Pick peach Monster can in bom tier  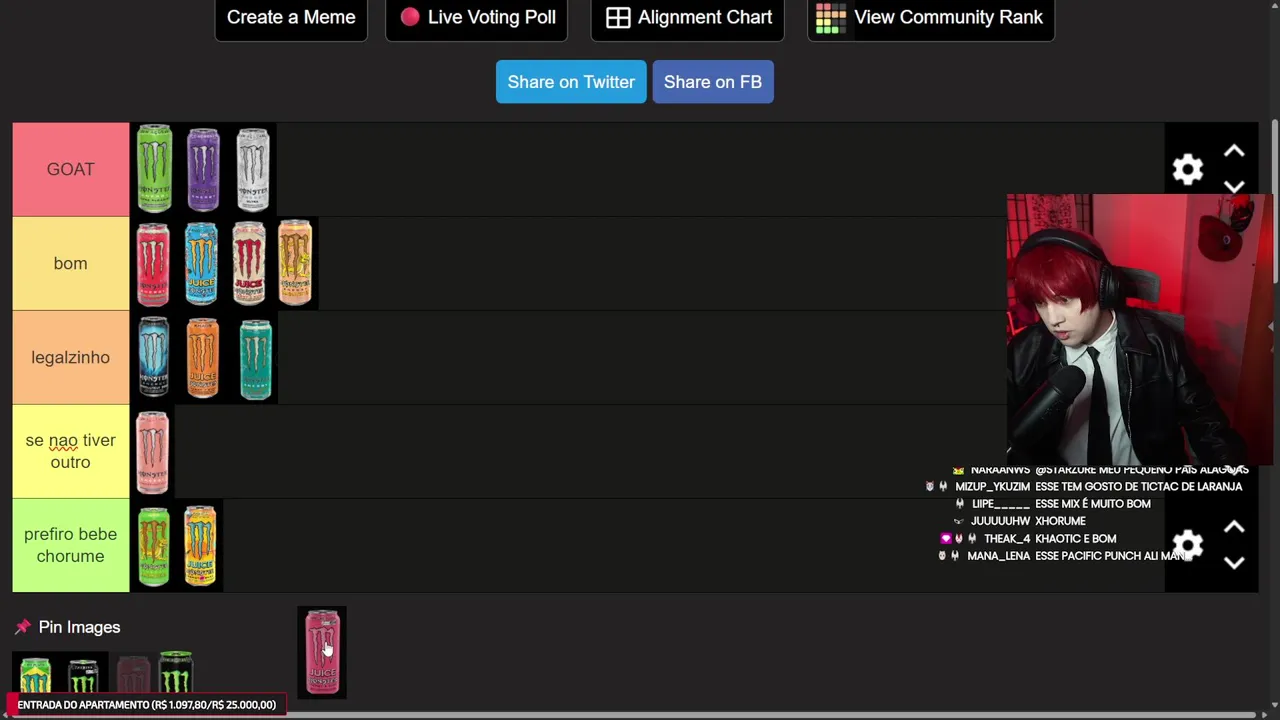(295, 262)
